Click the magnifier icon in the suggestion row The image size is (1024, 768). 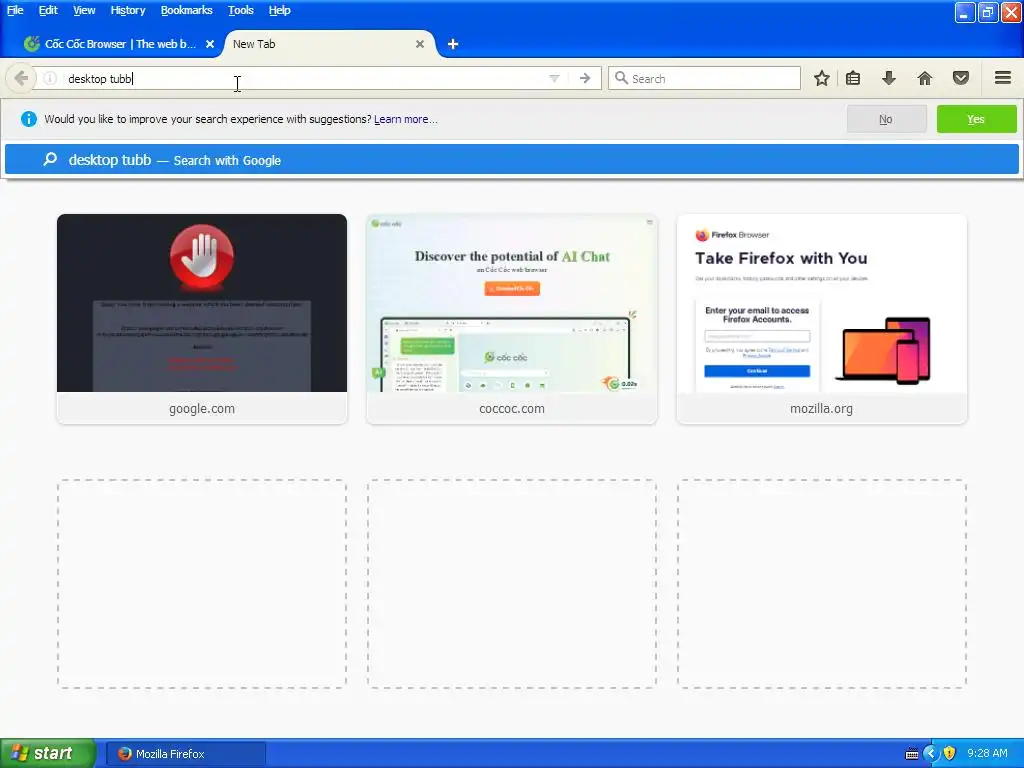coord(50,159)
